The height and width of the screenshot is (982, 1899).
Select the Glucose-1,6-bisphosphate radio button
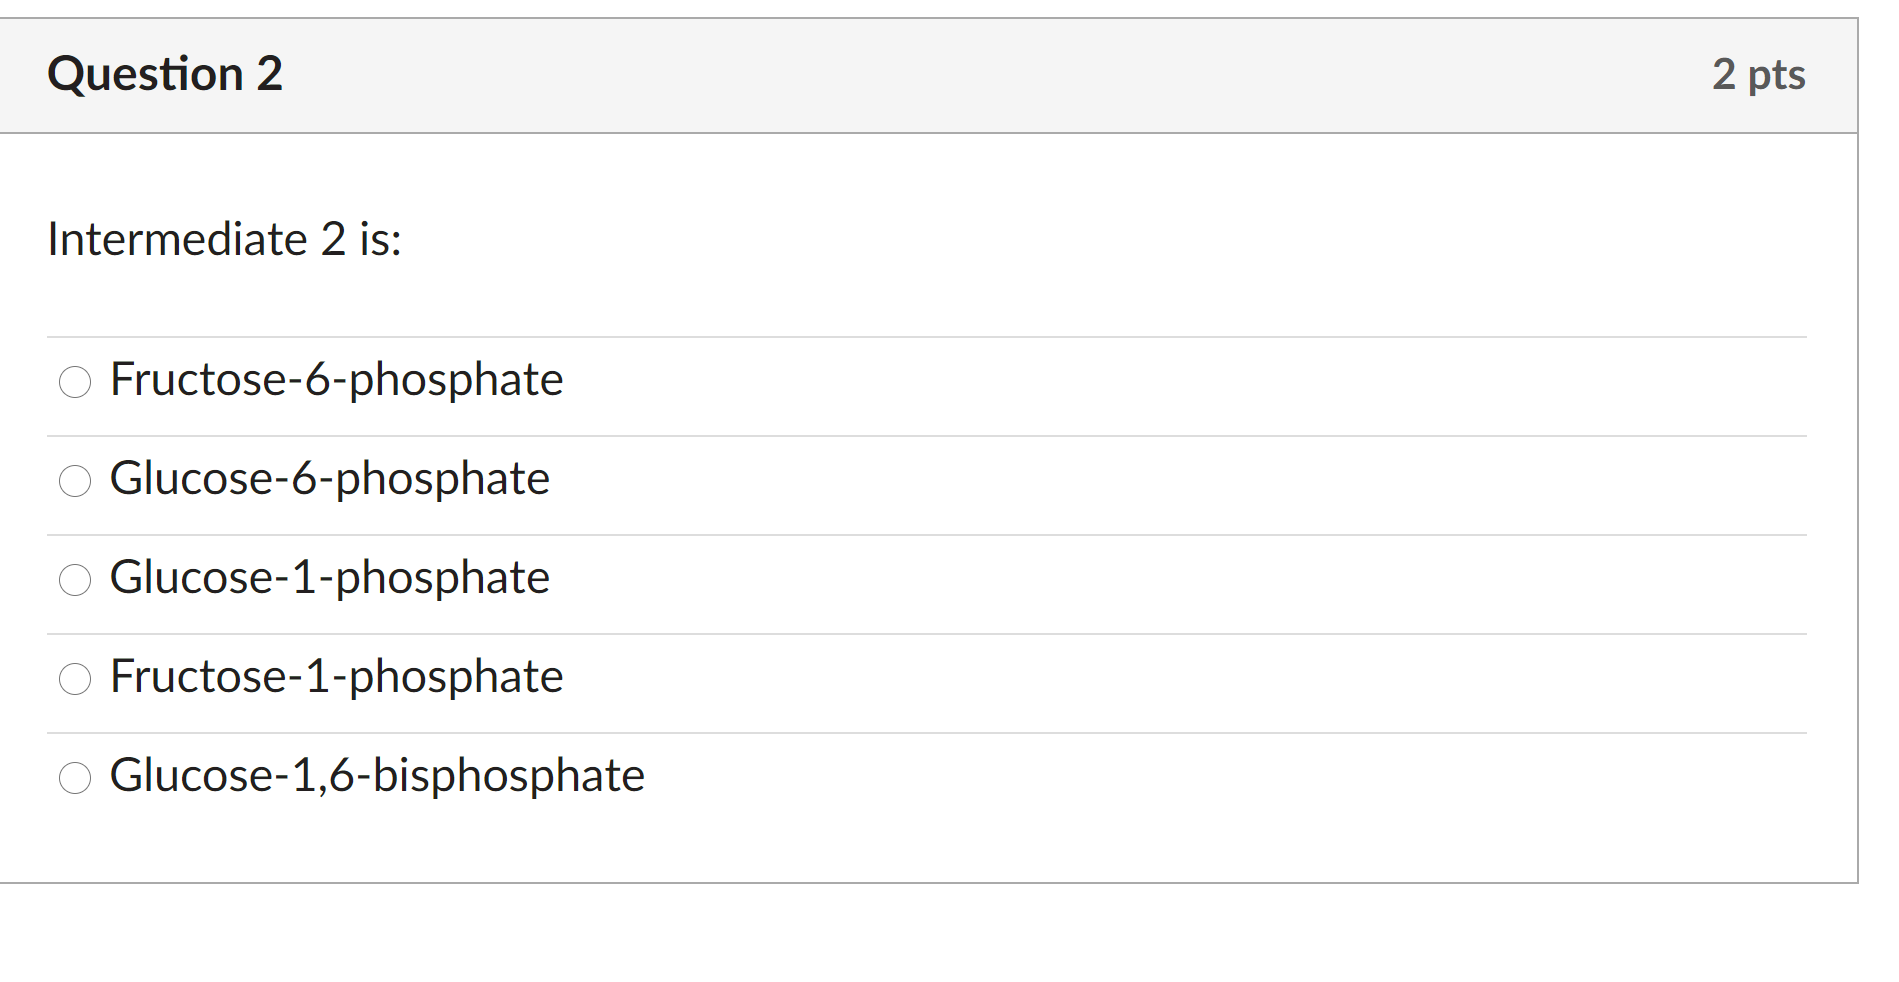point(75,777)
